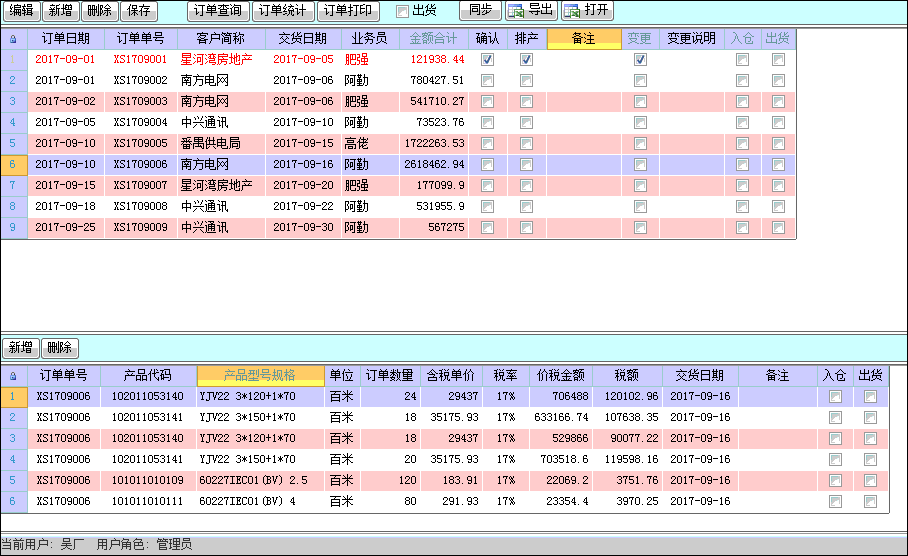Click the 导出 export button icon

click(x=518, y=11)
